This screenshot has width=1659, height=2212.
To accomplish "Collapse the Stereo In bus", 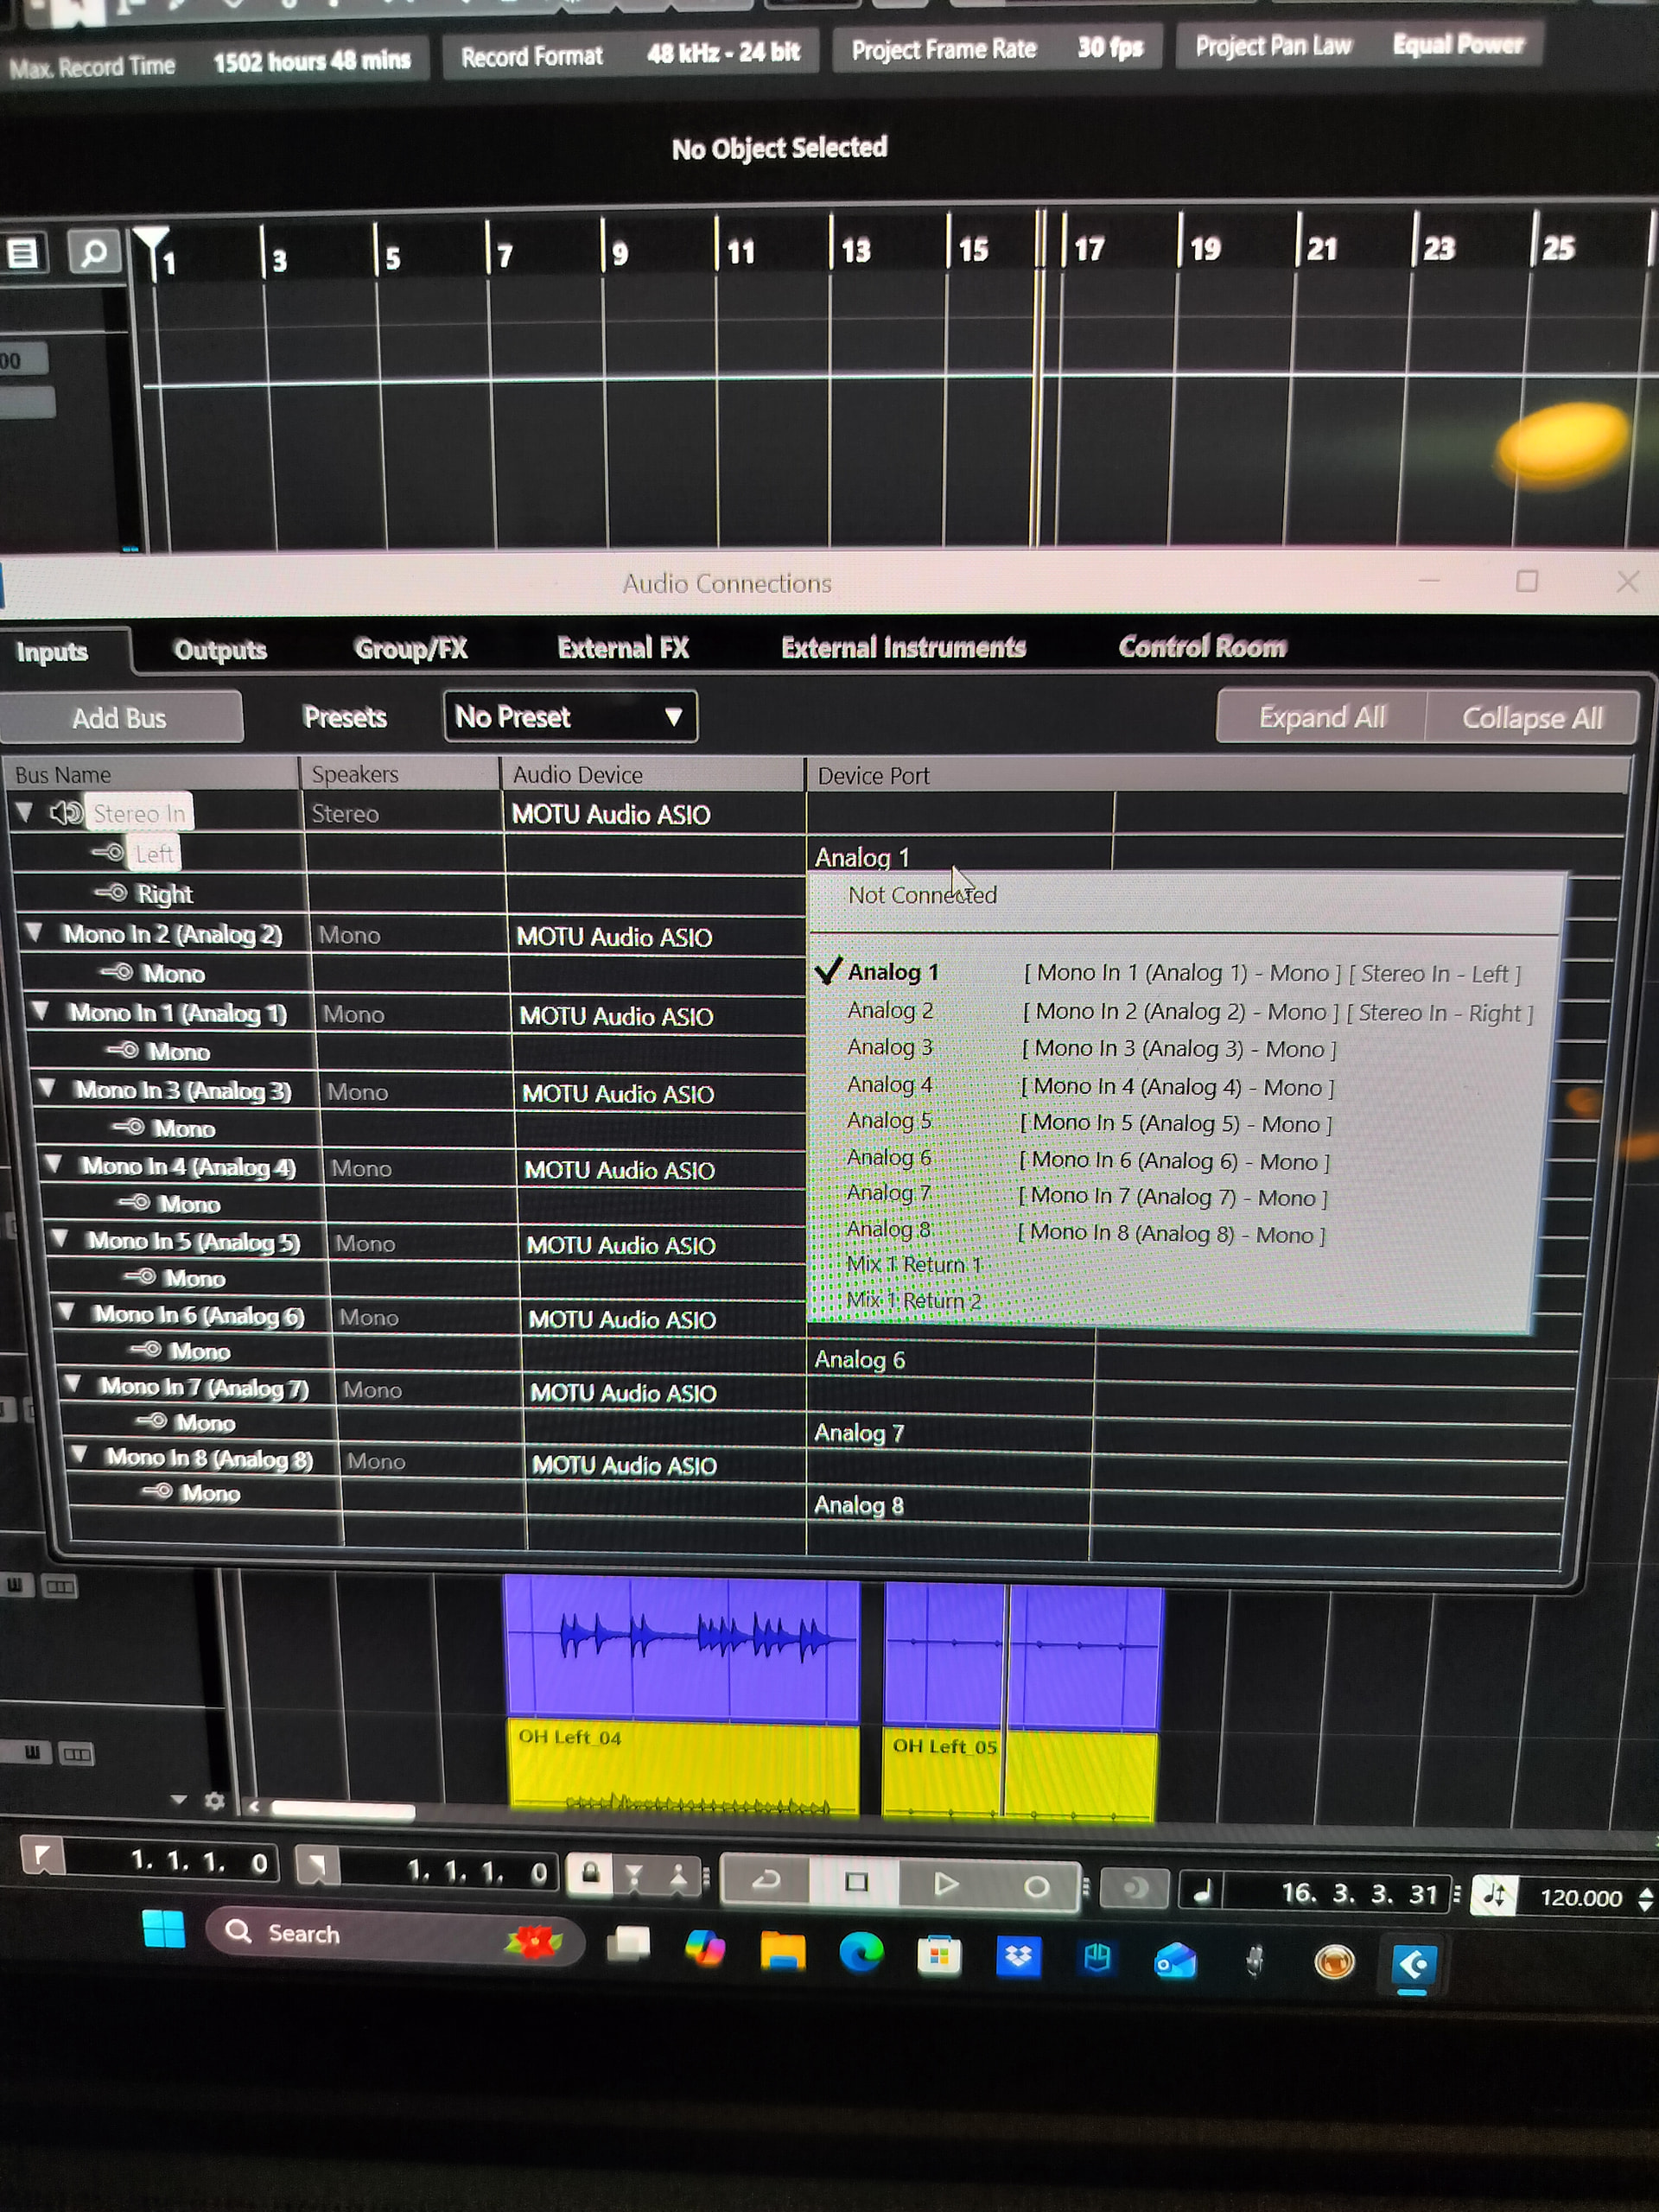I will click(x=24, y=812).
